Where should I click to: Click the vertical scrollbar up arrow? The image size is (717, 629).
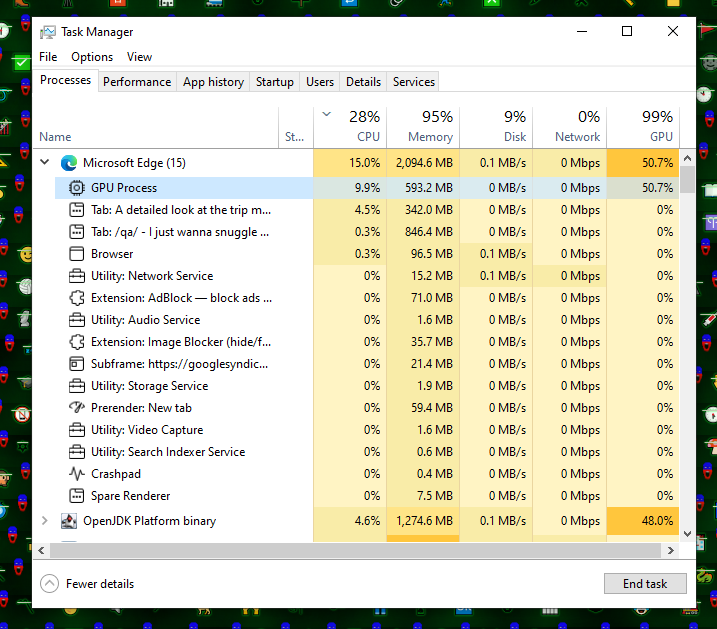[x=687, y=158]
